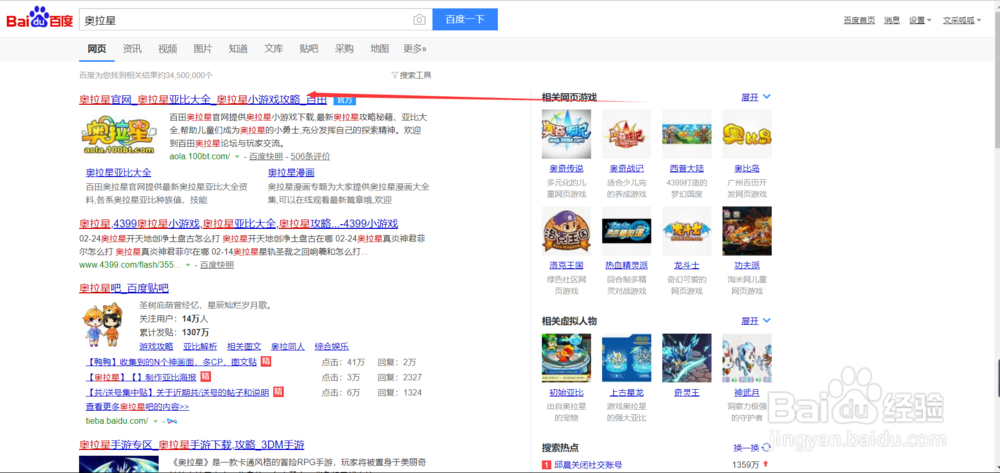Open 奥比岛 game thumbnail
Image resolution: width=1000 pixels, height=473 pixels.
[x=747, y=134]
